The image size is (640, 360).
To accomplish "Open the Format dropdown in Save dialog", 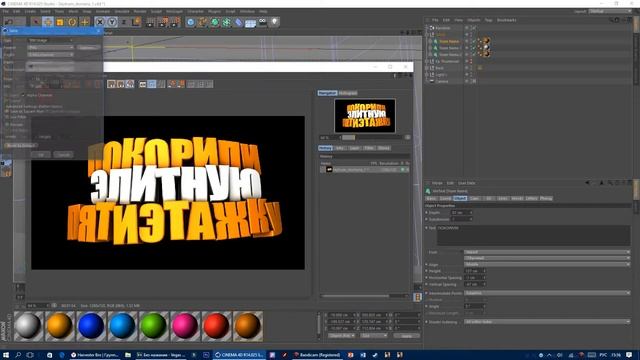I will click(51, 47).
